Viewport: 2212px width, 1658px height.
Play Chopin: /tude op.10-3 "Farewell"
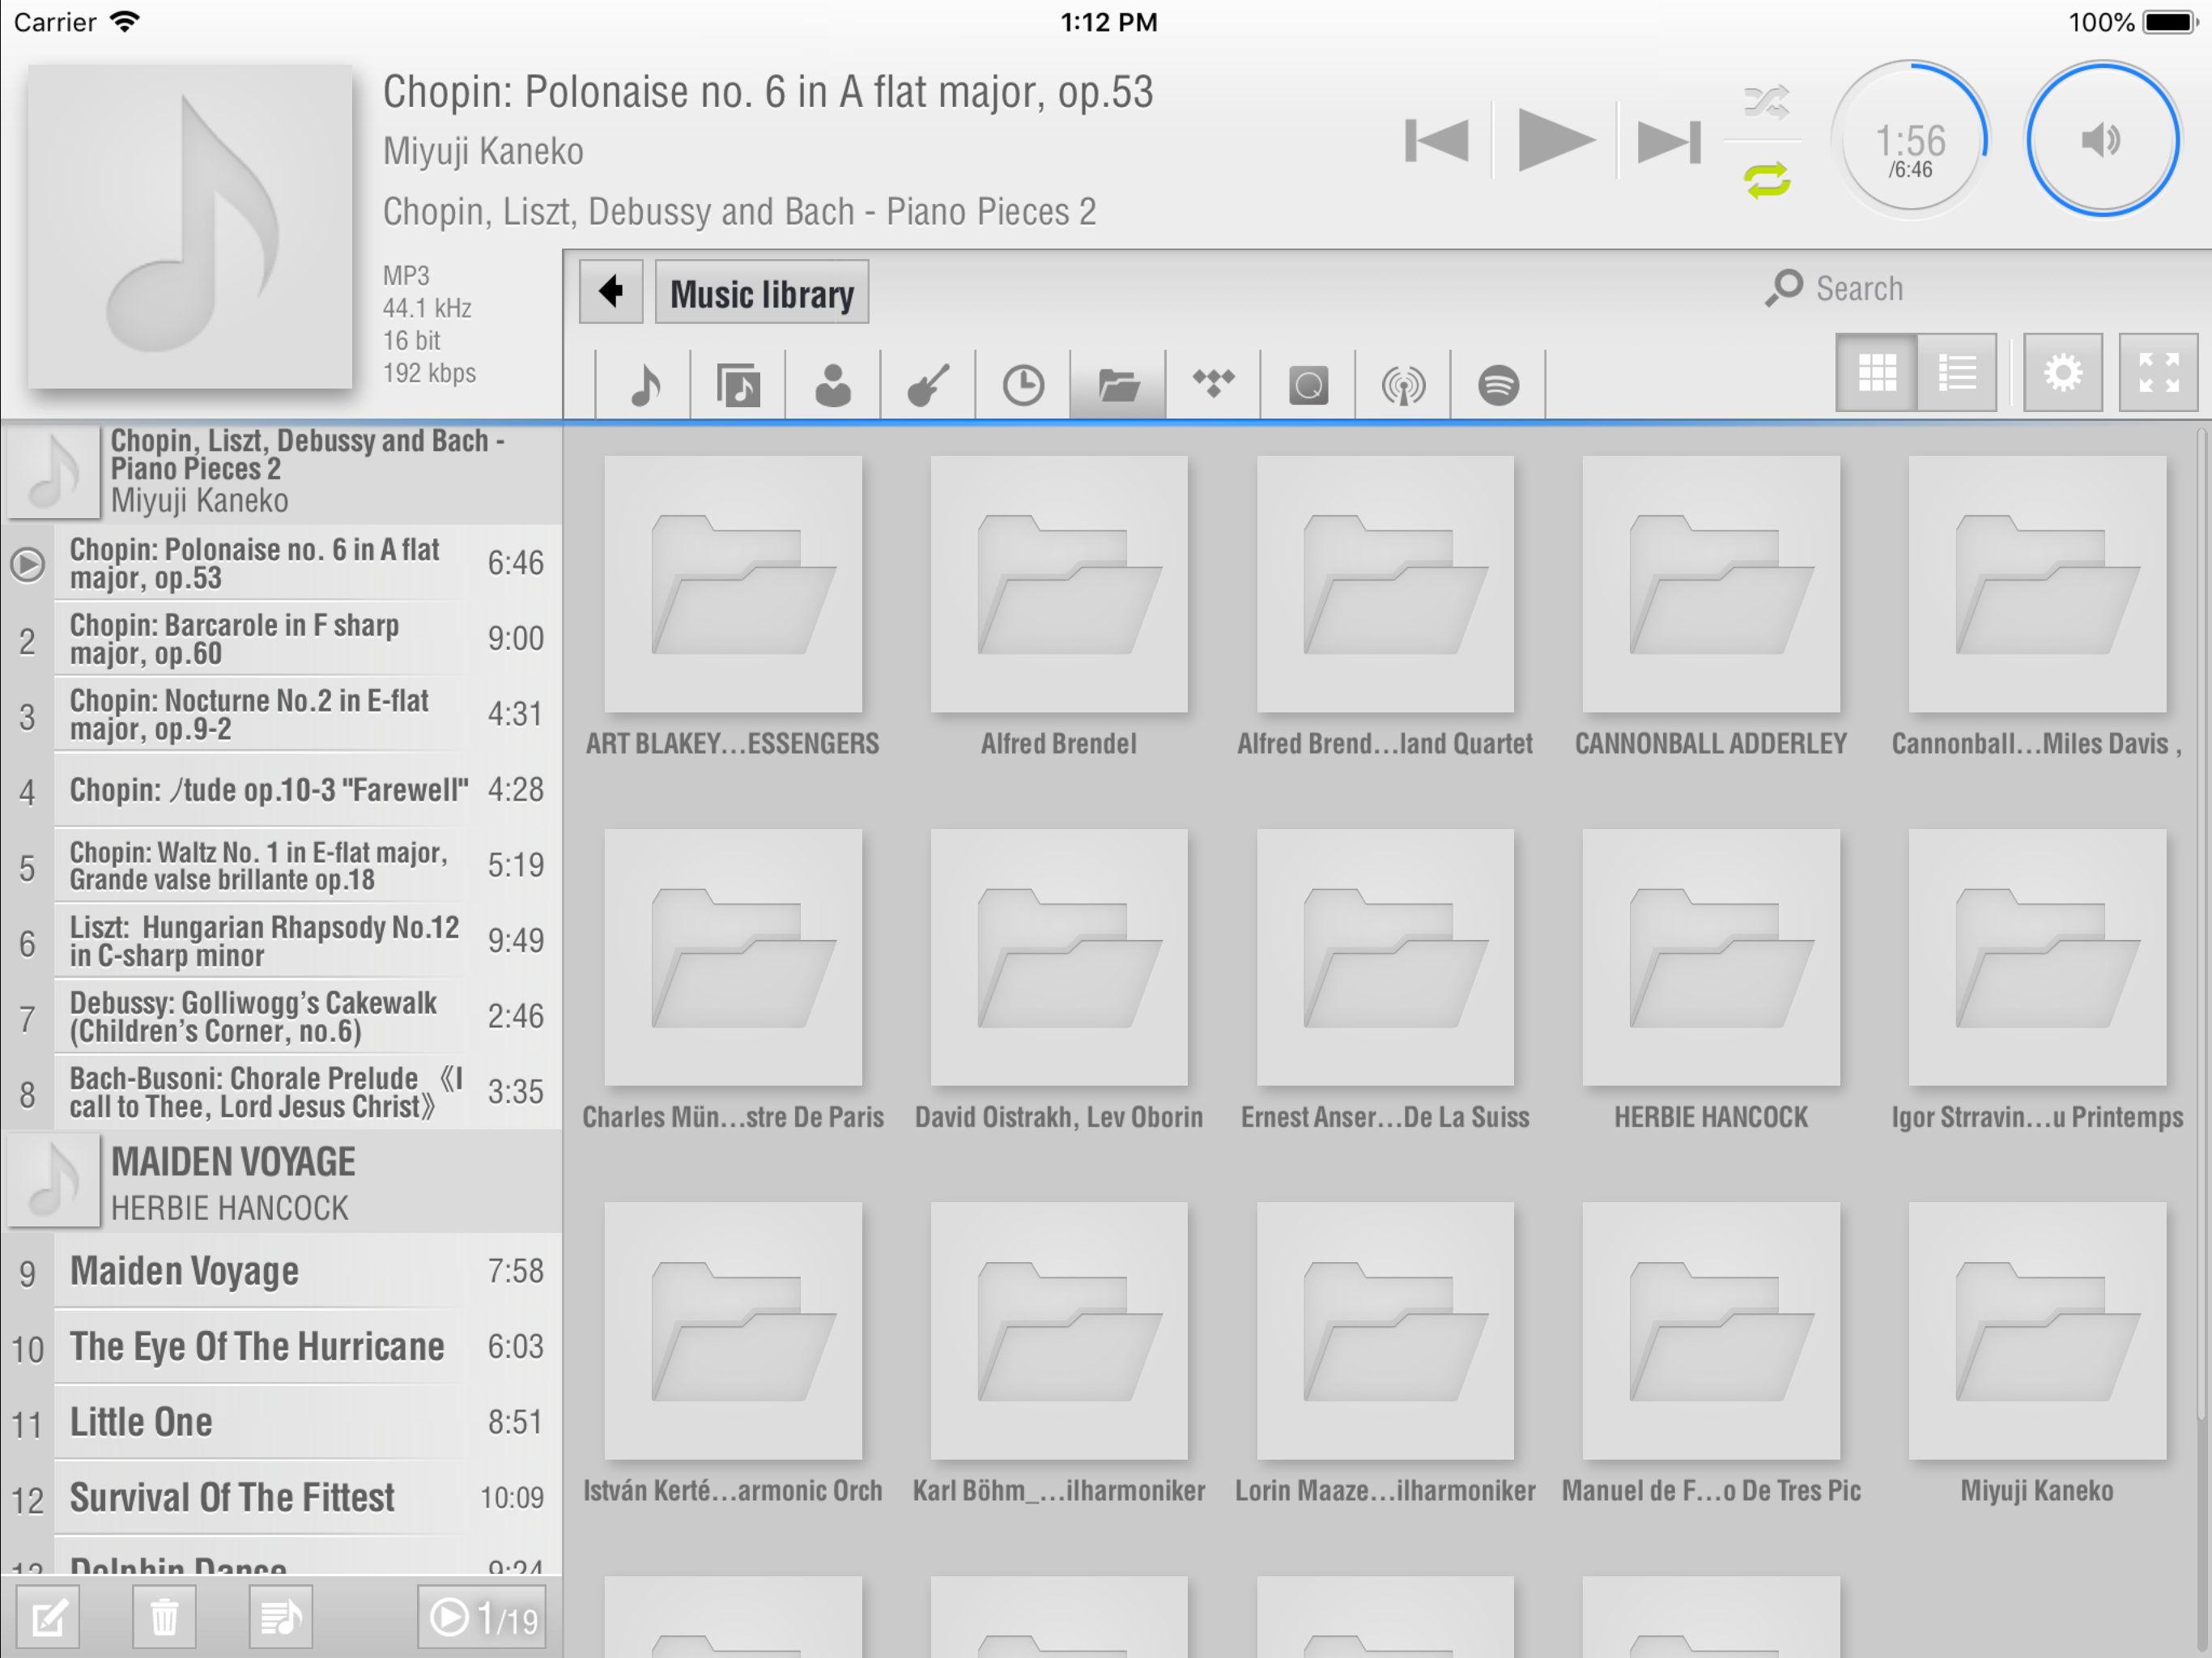coord(281,790)
